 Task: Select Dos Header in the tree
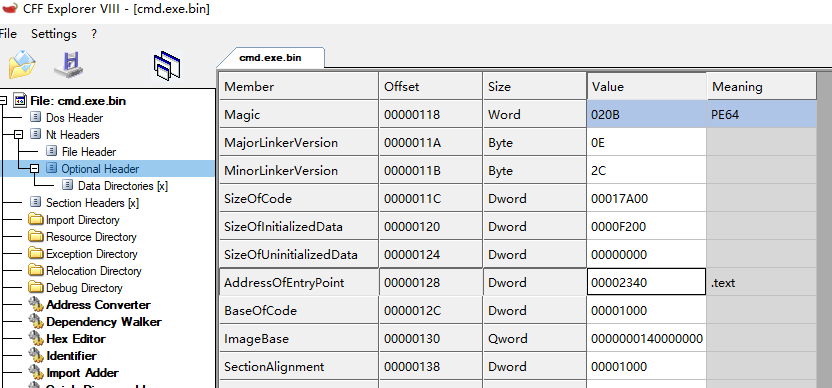click(x=74, y=118)
